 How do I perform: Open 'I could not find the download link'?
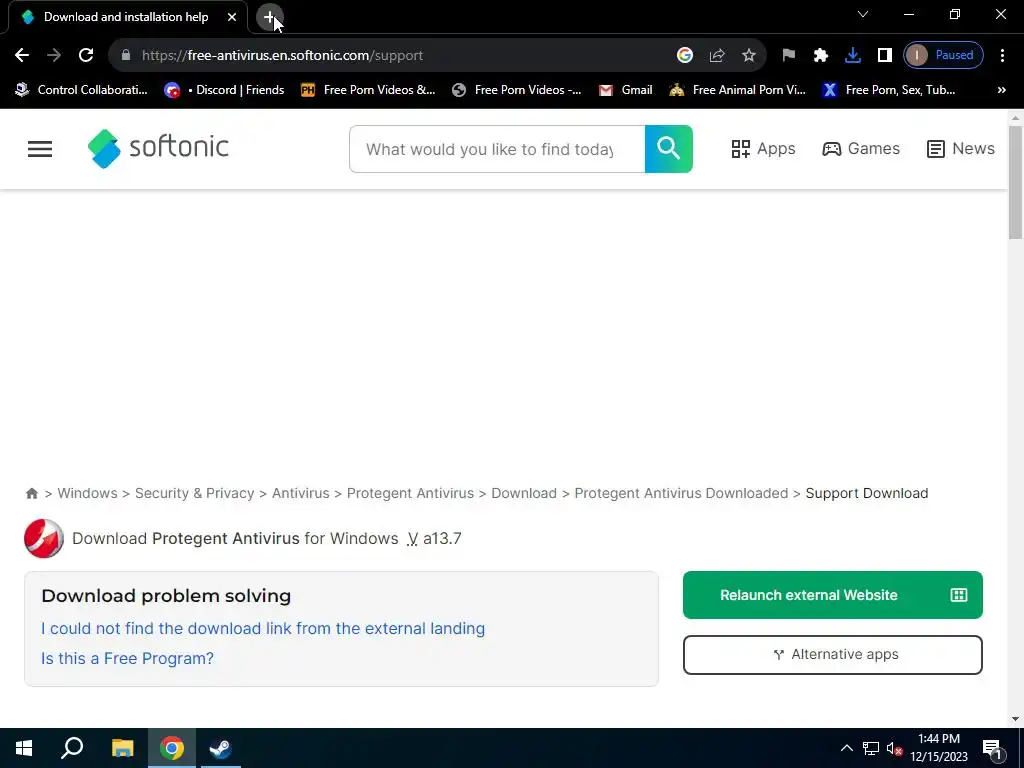point(263,628)
